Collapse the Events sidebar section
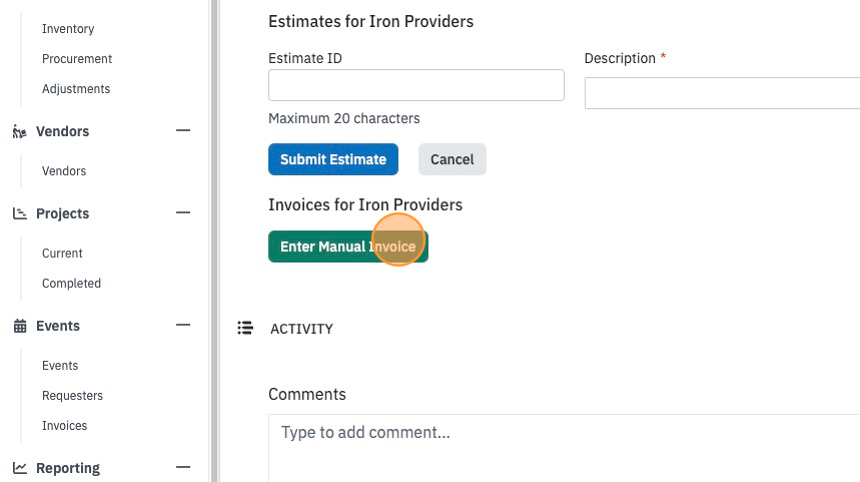 pos(183,325)
